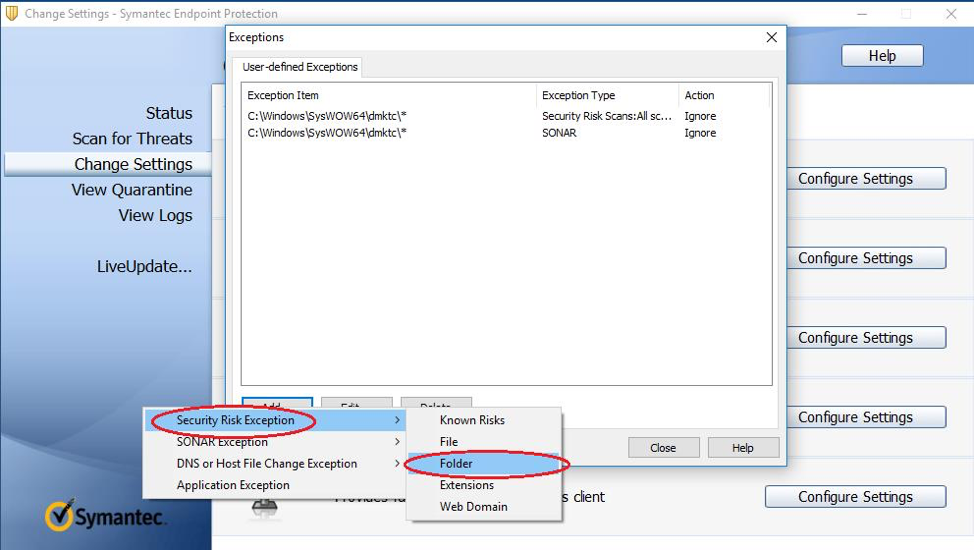
Task: Click Help button in Exceptions dialog
Action: tap(743, 448)
